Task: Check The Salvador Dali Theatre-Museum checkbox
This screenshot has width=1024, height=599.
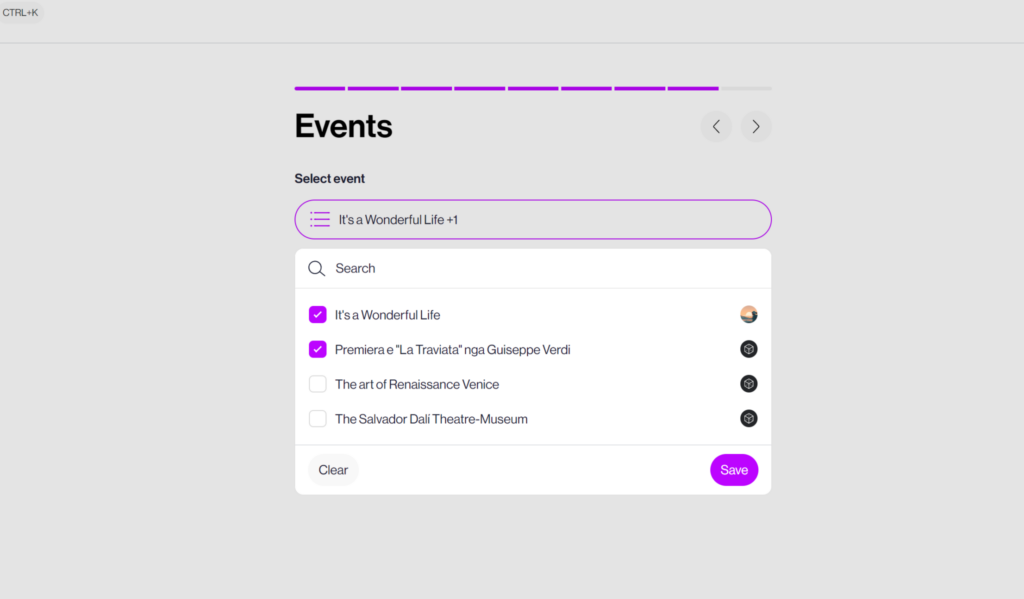Action: pyautogui.click(x=318, y=419)
